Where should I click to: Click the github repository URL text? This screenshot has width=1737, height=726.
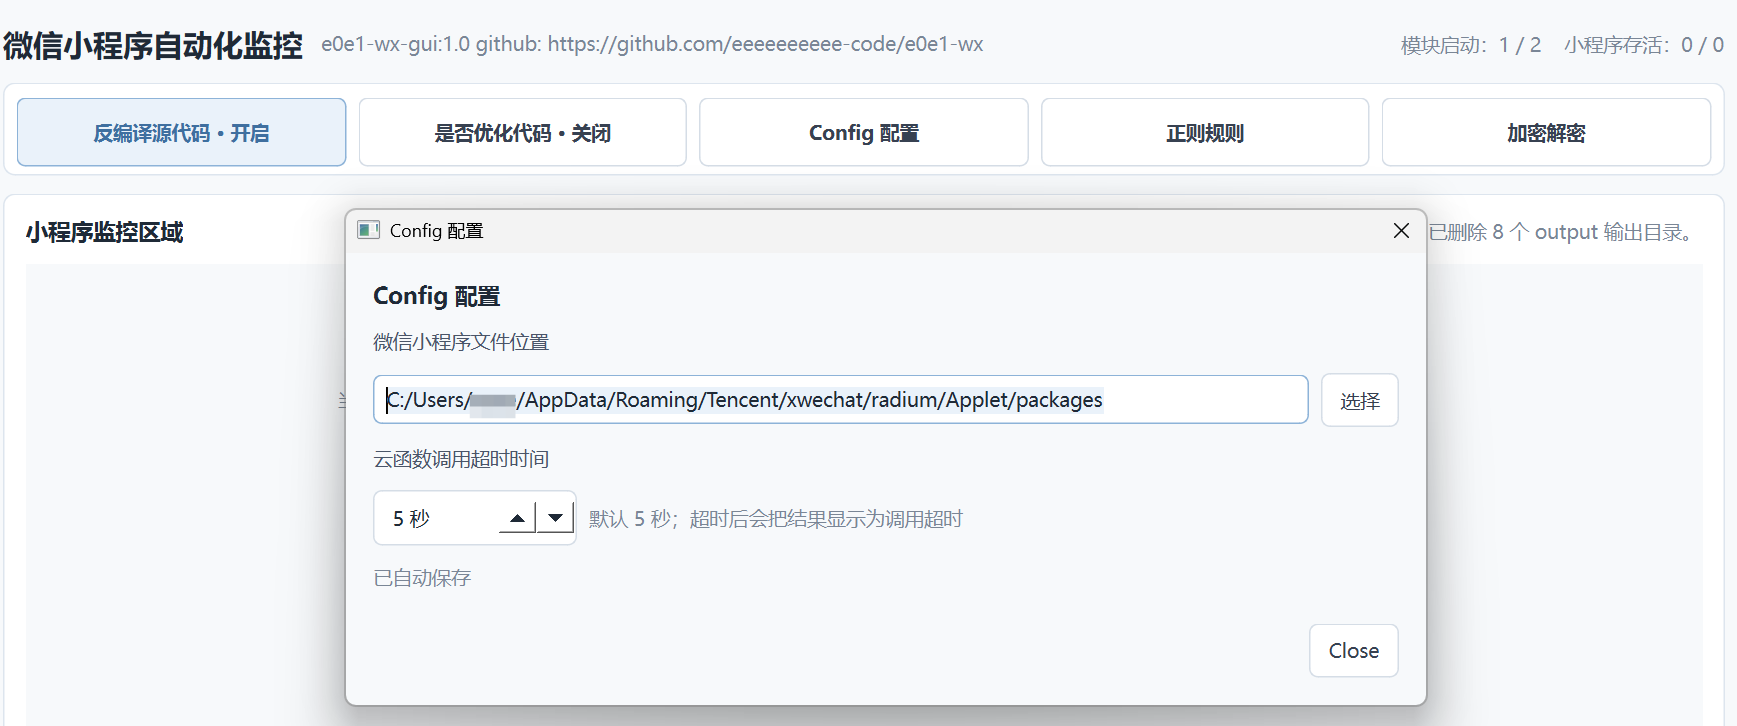point(766,44)
